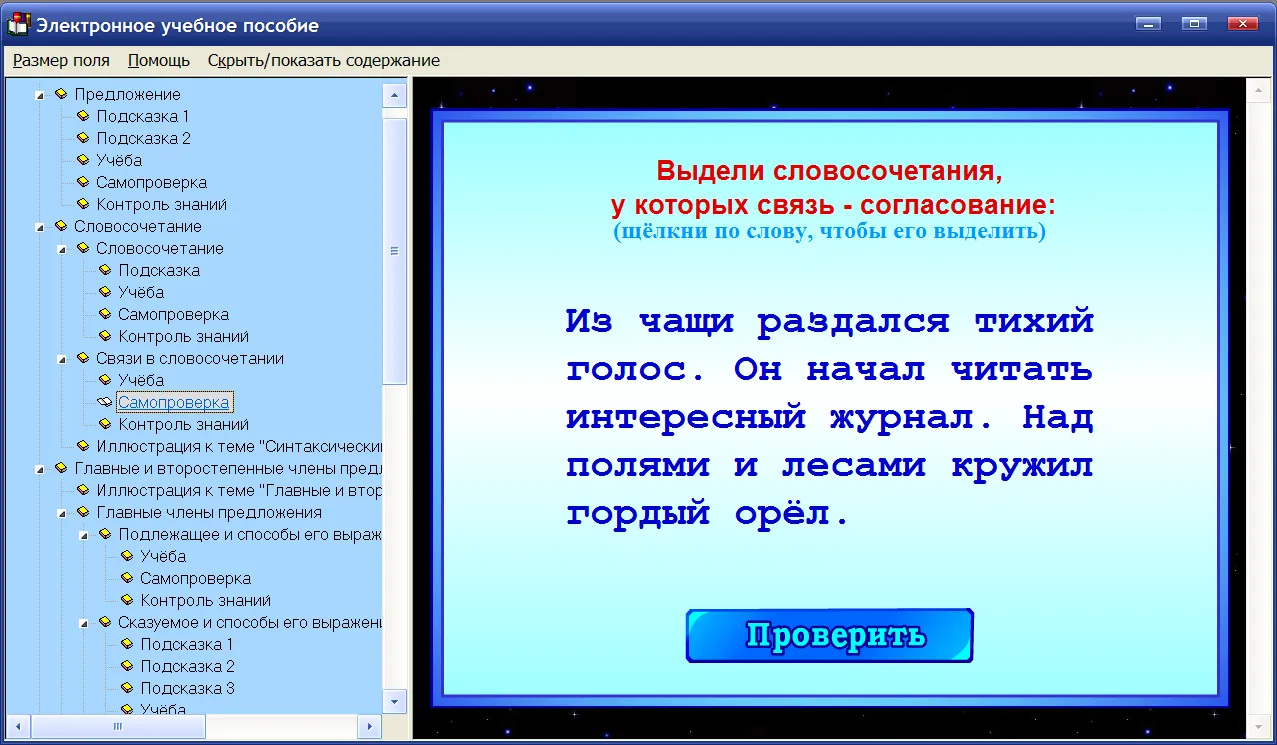Collapse Главные и второстепенные члены node
Viewport: 1277px width, 745px height.
coord(40,469)
